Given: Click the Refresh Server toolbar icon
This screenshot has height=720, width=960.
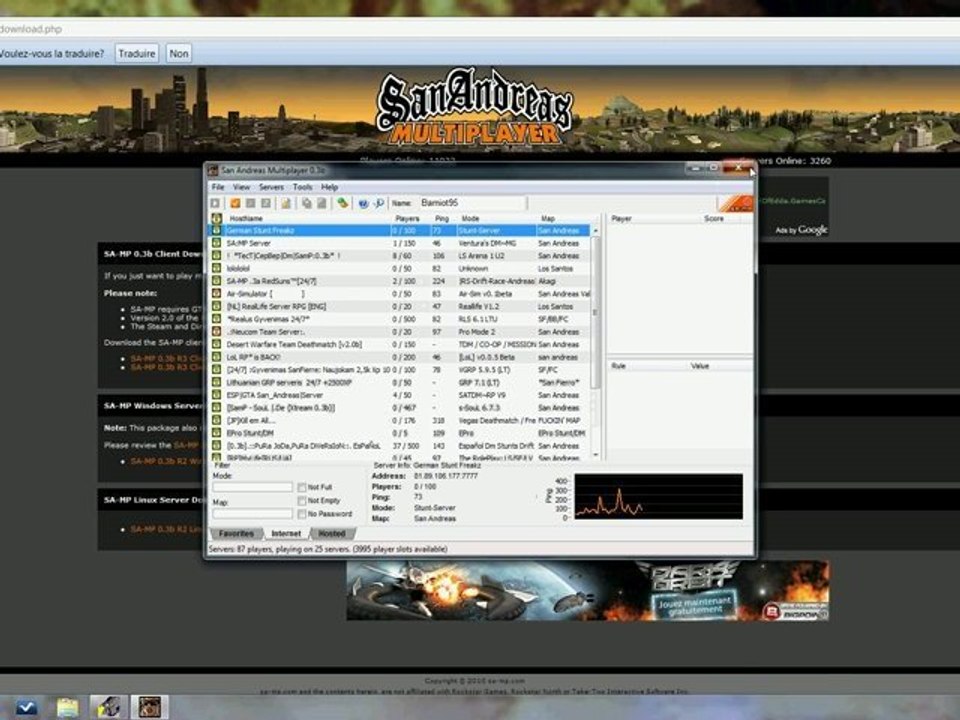Looking at the screenshot, I should (266, 203).
